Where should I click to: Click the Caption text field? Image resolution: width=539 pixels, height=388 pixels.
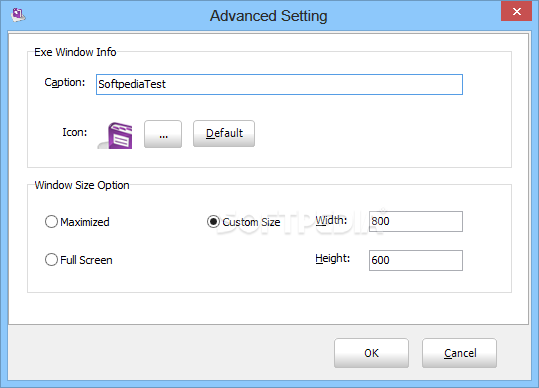(279, 84)
